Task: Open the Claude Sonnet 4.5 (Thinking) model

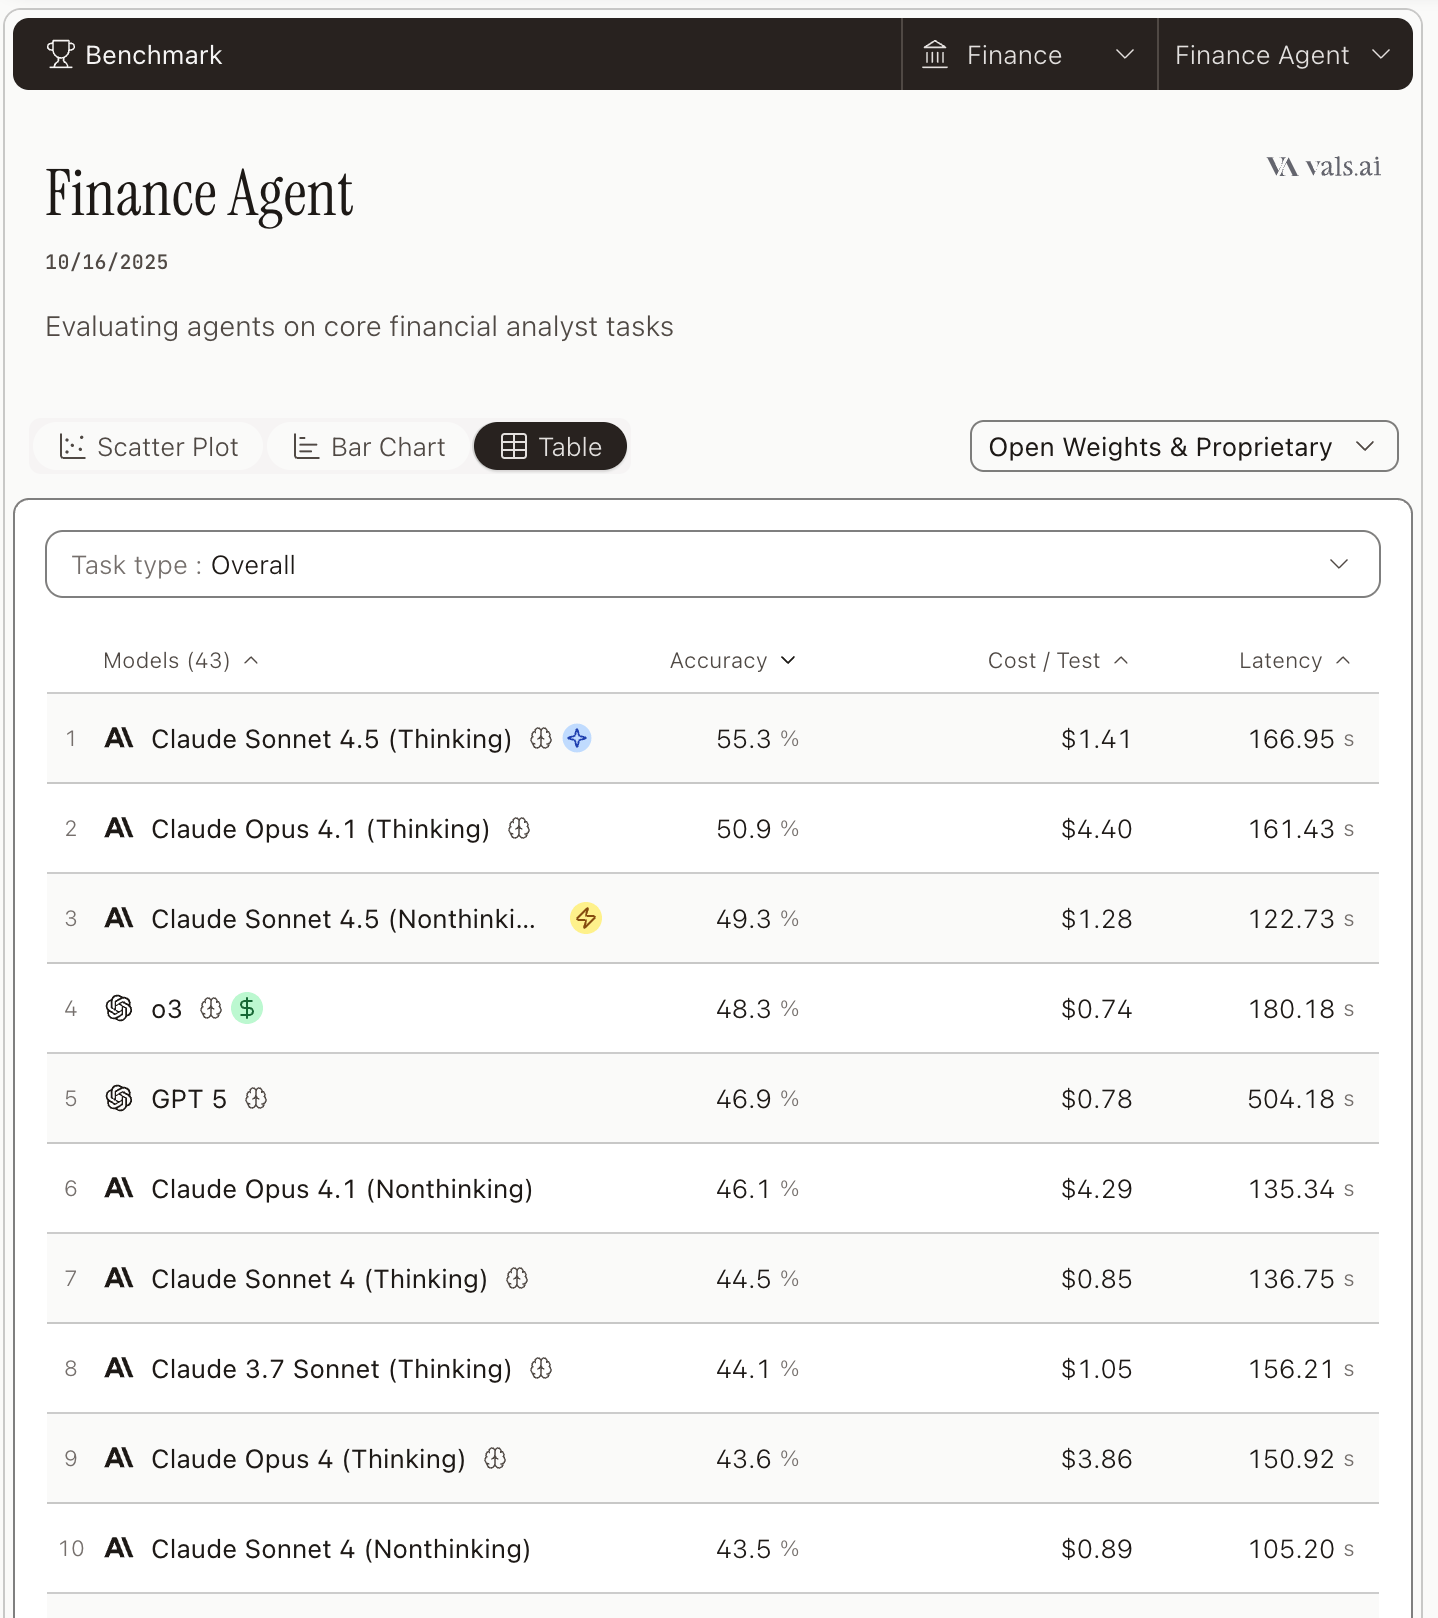Action: (331, 739)
